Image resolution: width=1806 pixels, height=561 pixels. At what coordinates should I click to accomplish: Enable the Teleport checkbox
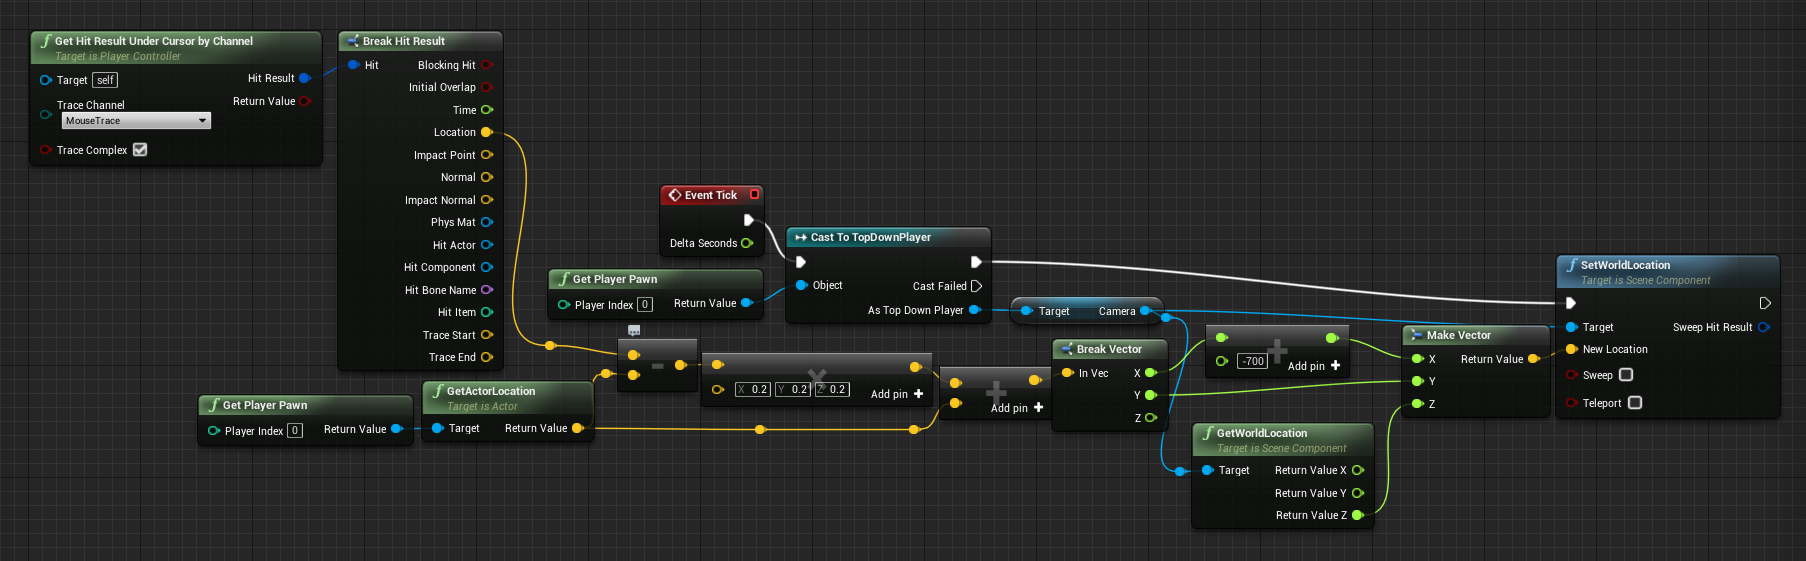(x=1635, y=403)
